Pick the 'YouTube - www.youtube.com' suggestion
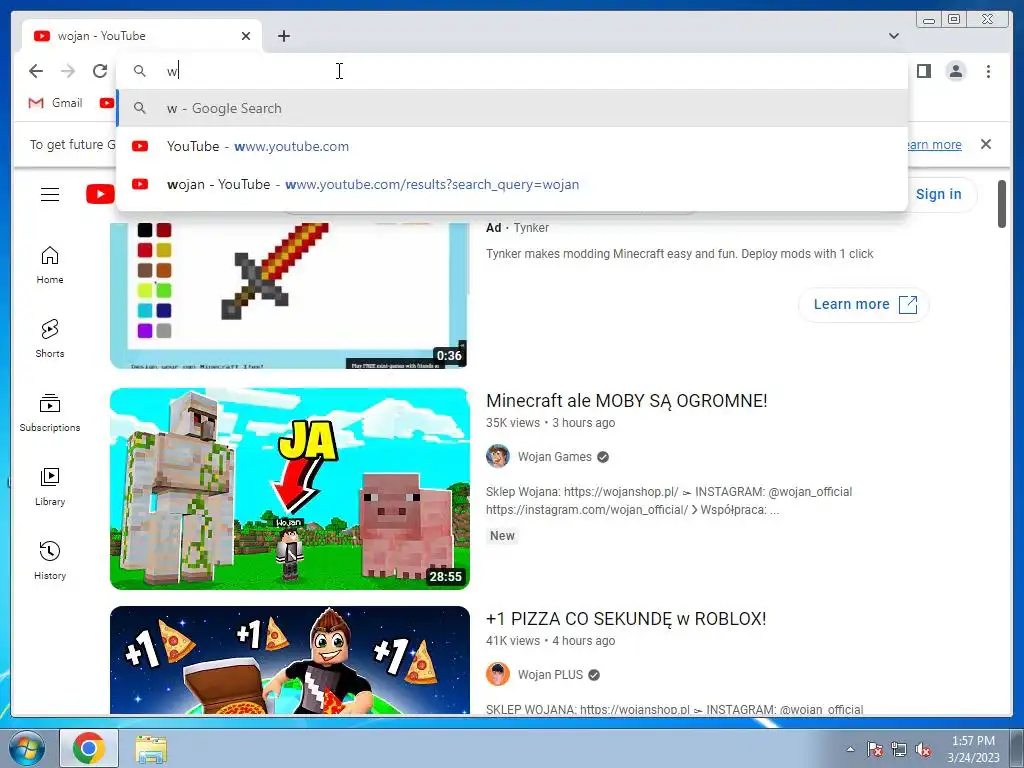 [x=512, y=146]
